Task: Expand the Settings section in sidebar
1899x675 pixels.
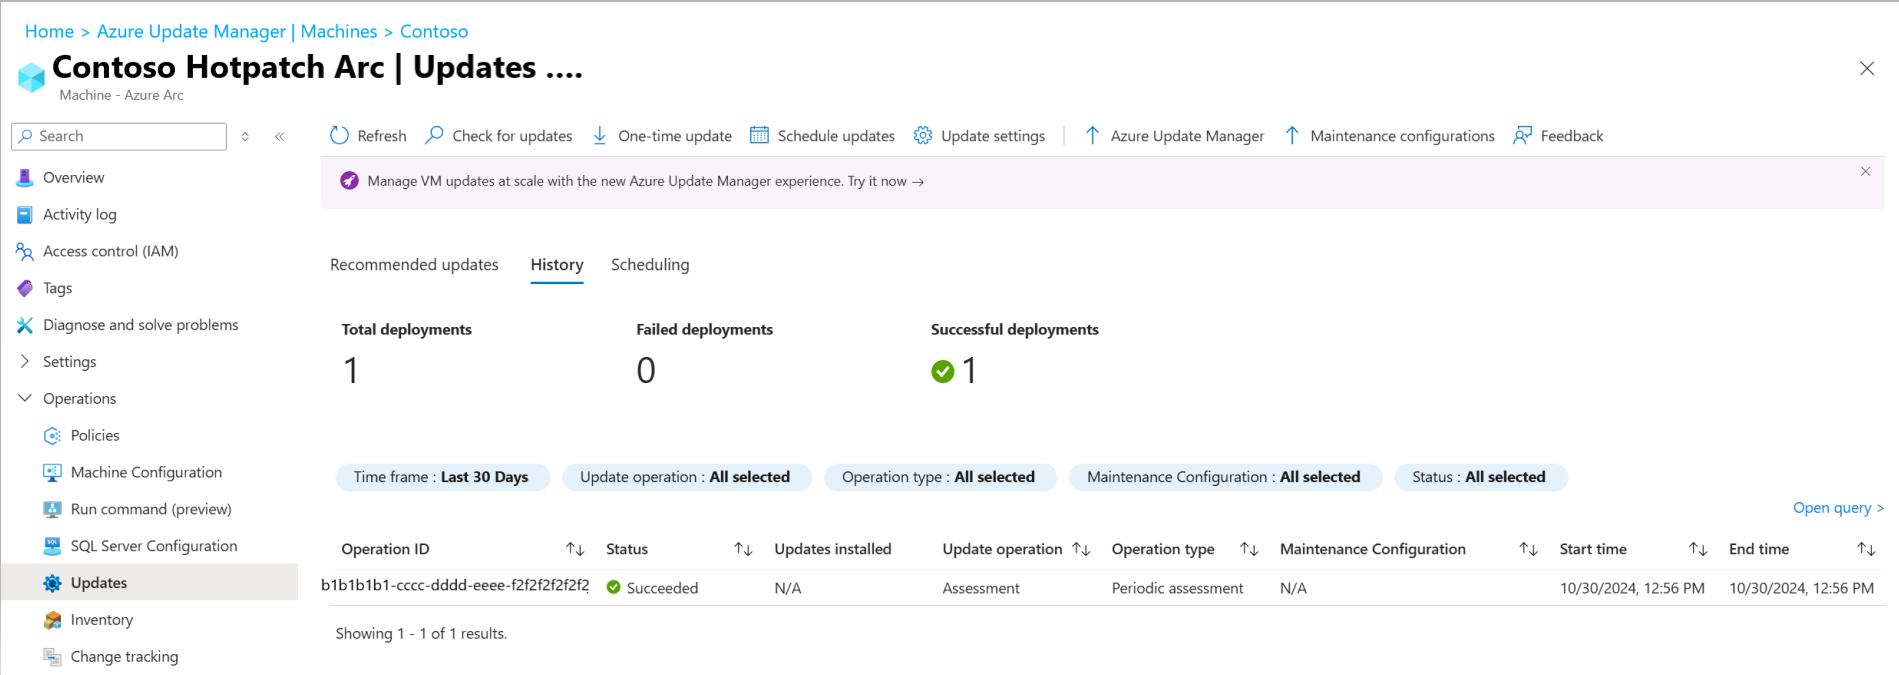Action: click(25, 362)
